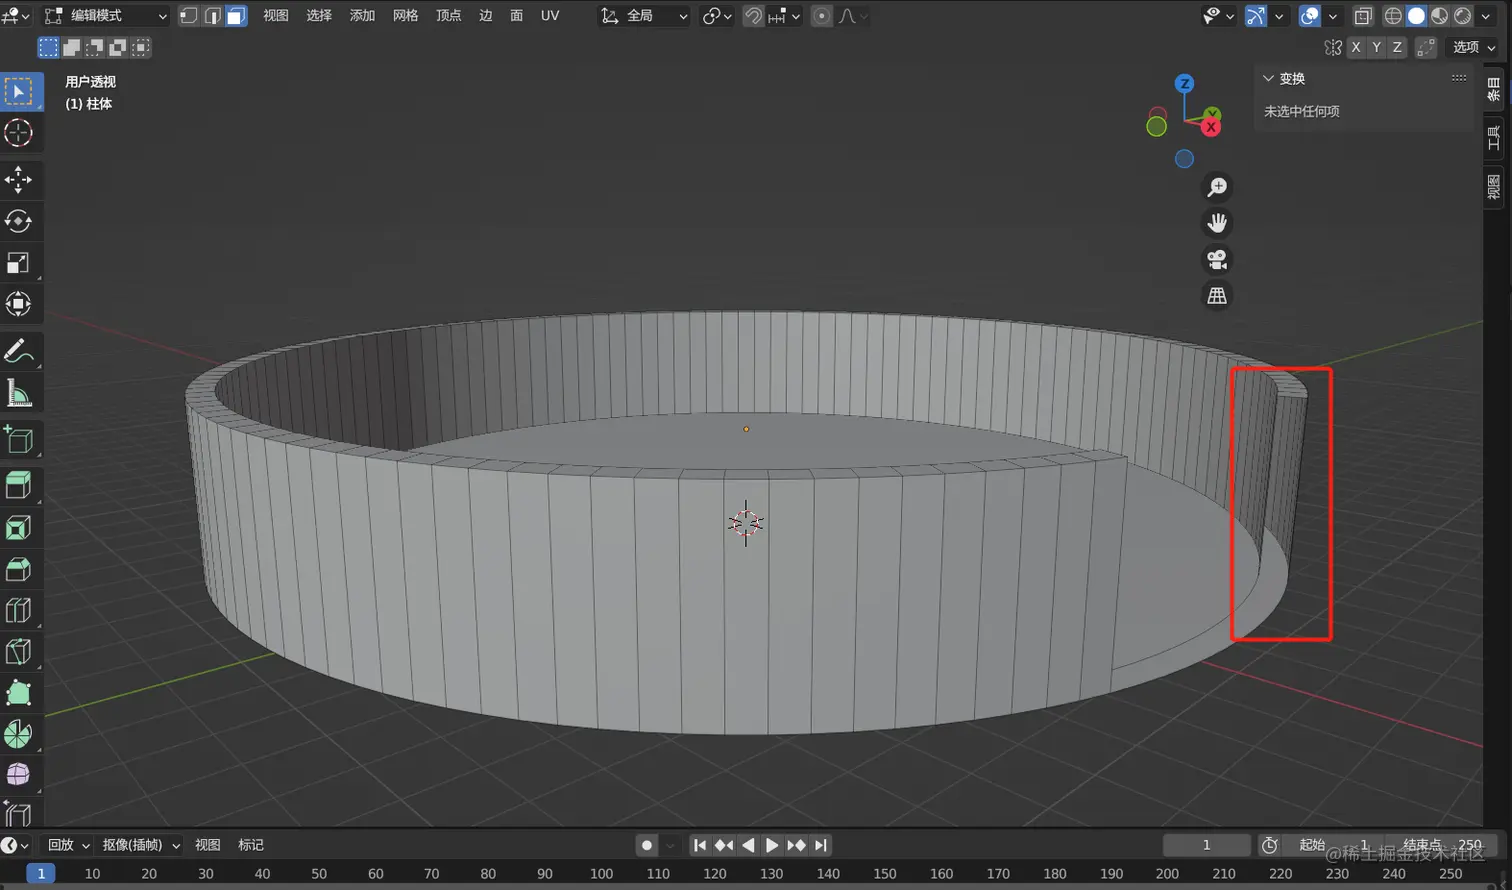Switch to the 工具 sidebar tab

(x=1494, y=136)
